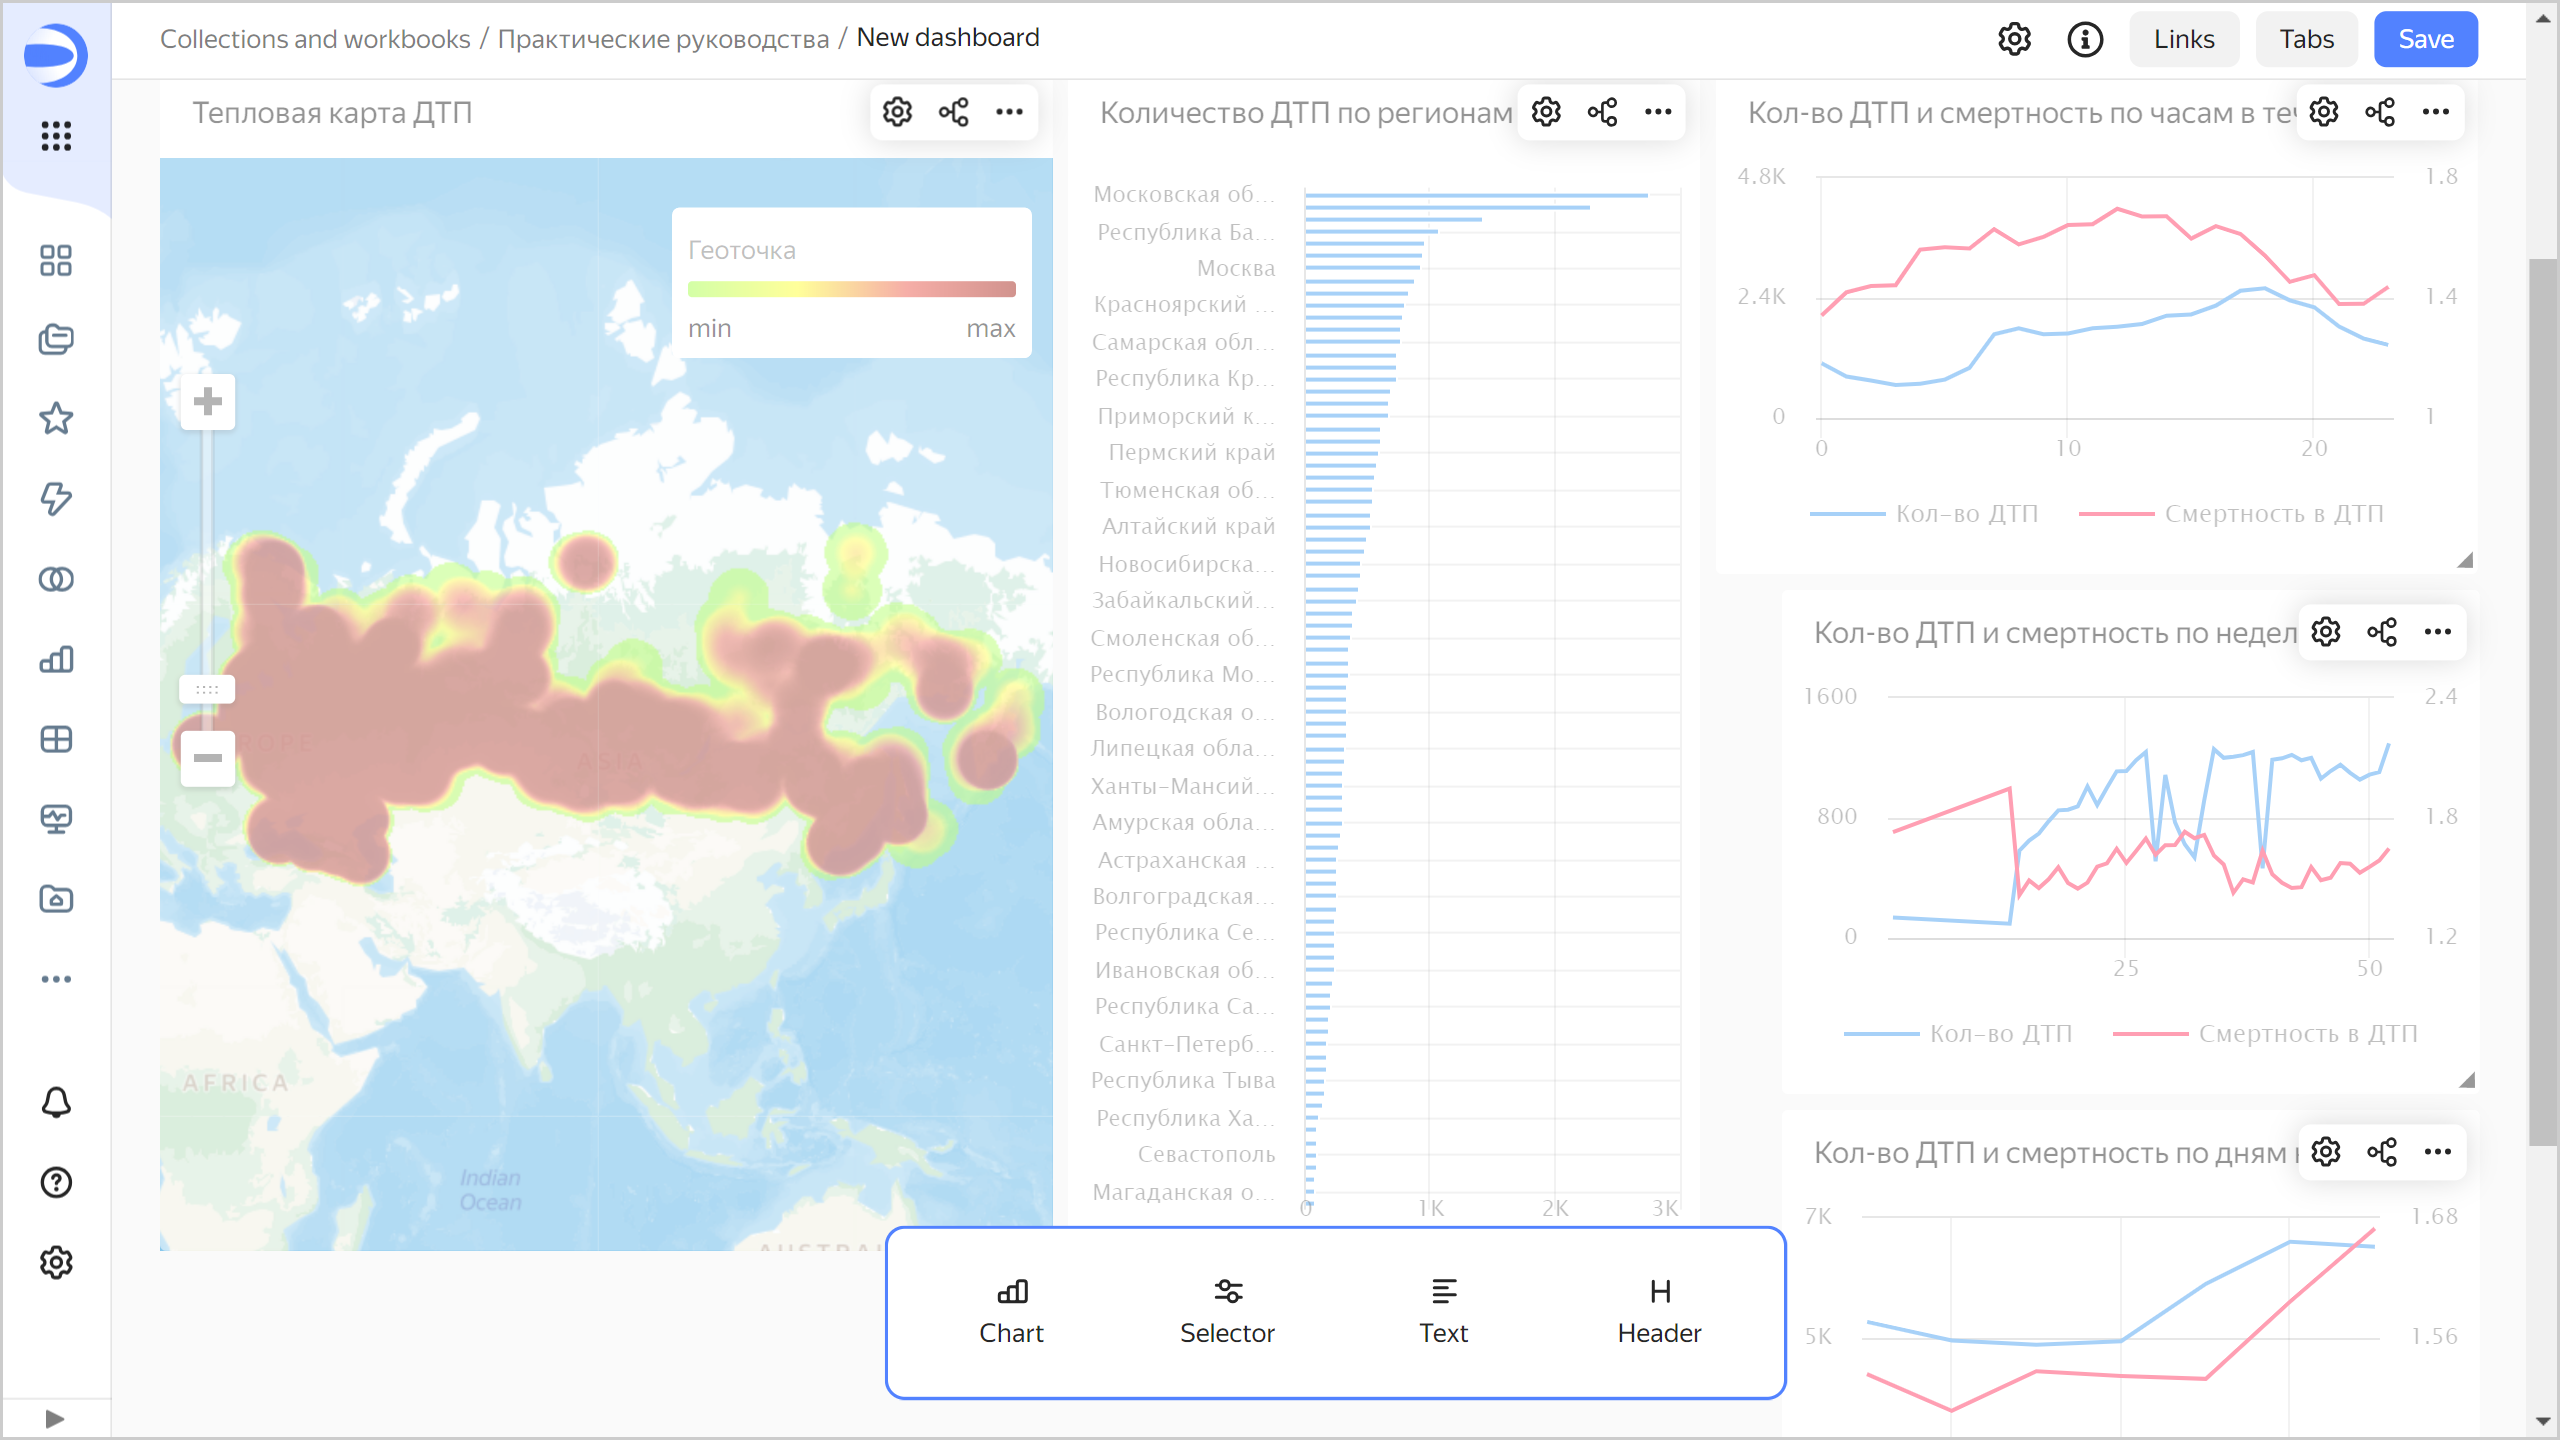Open the Tabs settings button
The width and height of the screenshot is (2560, 1440).
[2306, 39]
